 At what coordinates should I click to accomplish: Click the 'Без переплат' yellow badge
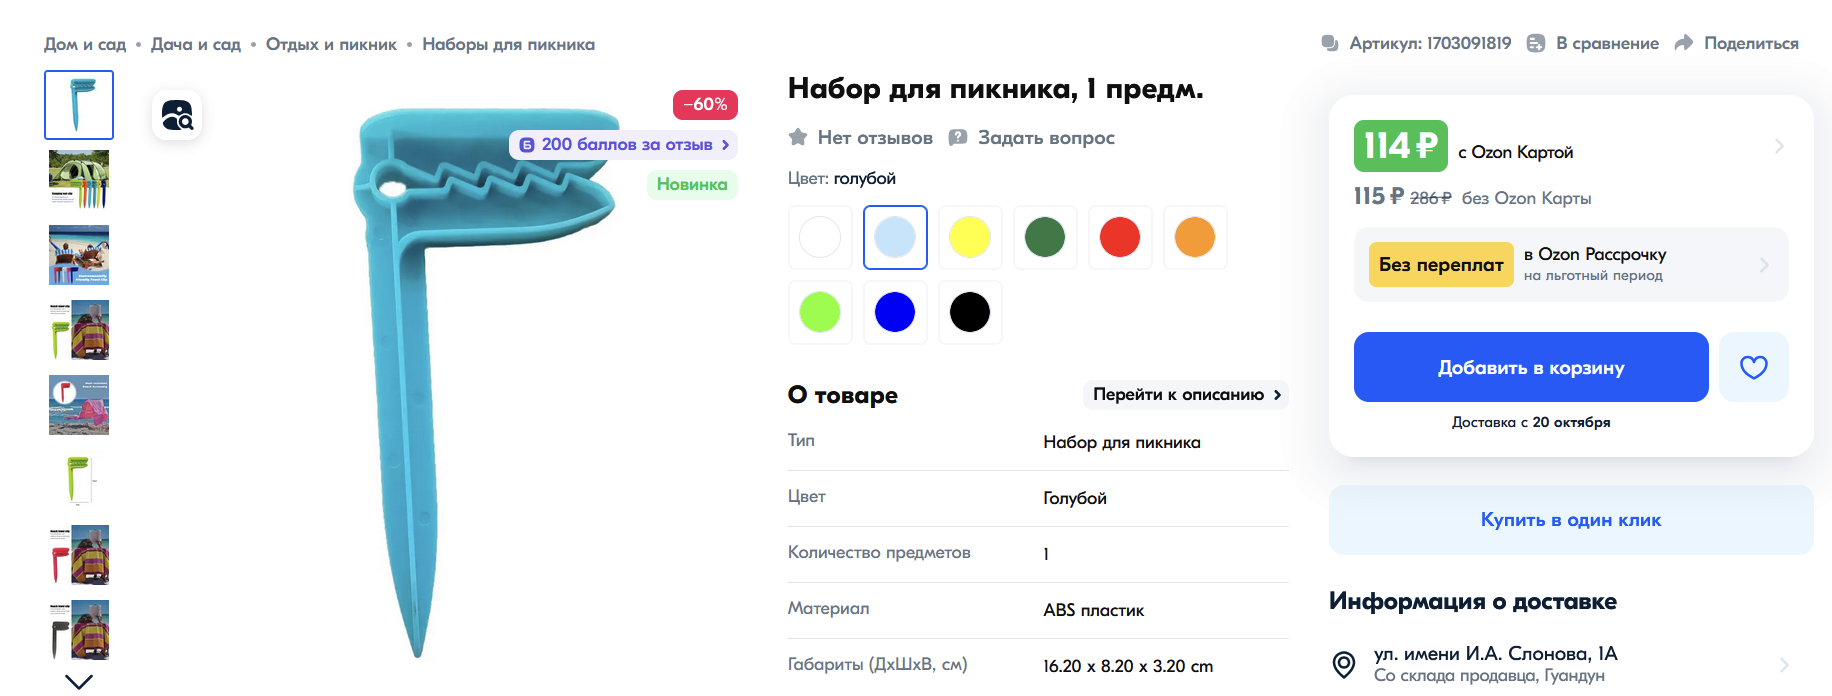tap(1441, 264)
